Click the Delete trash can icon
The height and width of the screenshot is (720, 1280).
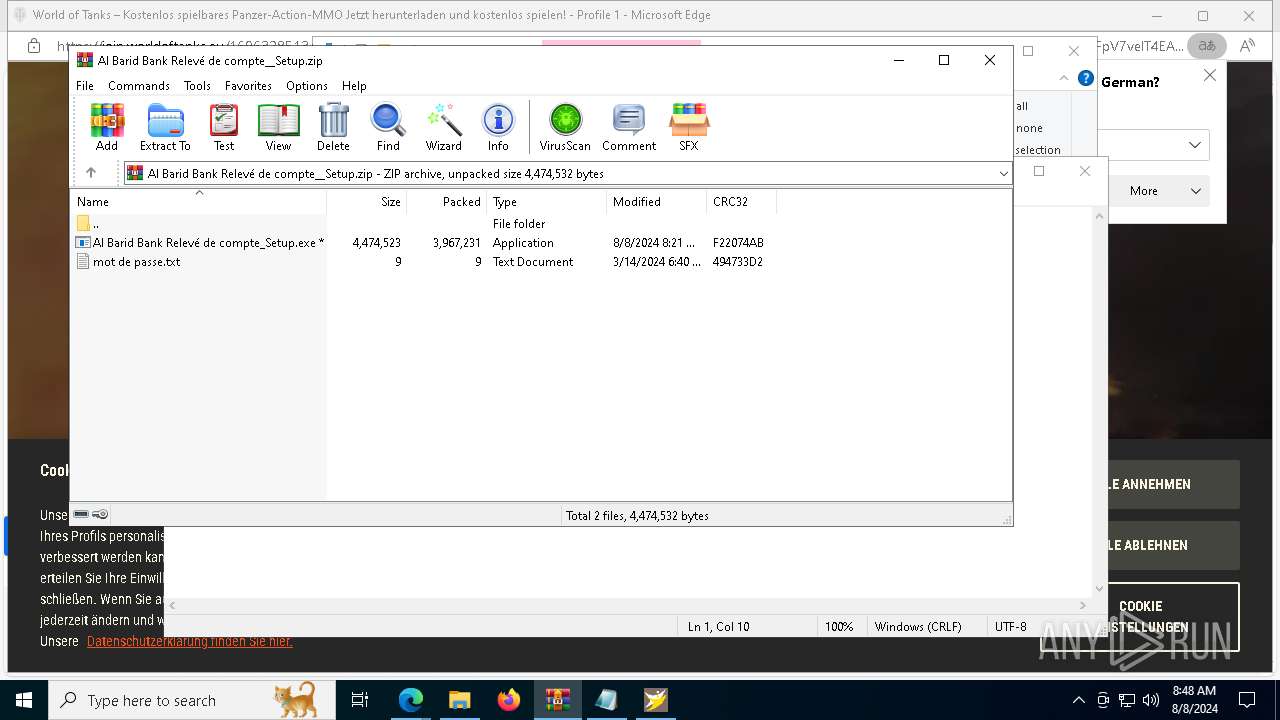[333, 127]
